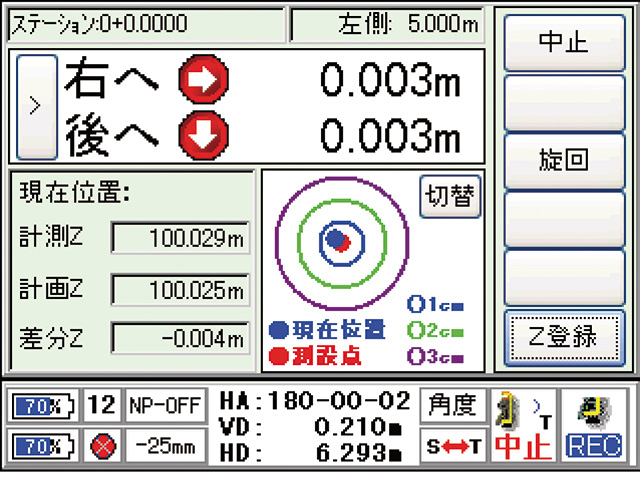
Task: Click the red down-arrow direction icon
Action: 203,135
